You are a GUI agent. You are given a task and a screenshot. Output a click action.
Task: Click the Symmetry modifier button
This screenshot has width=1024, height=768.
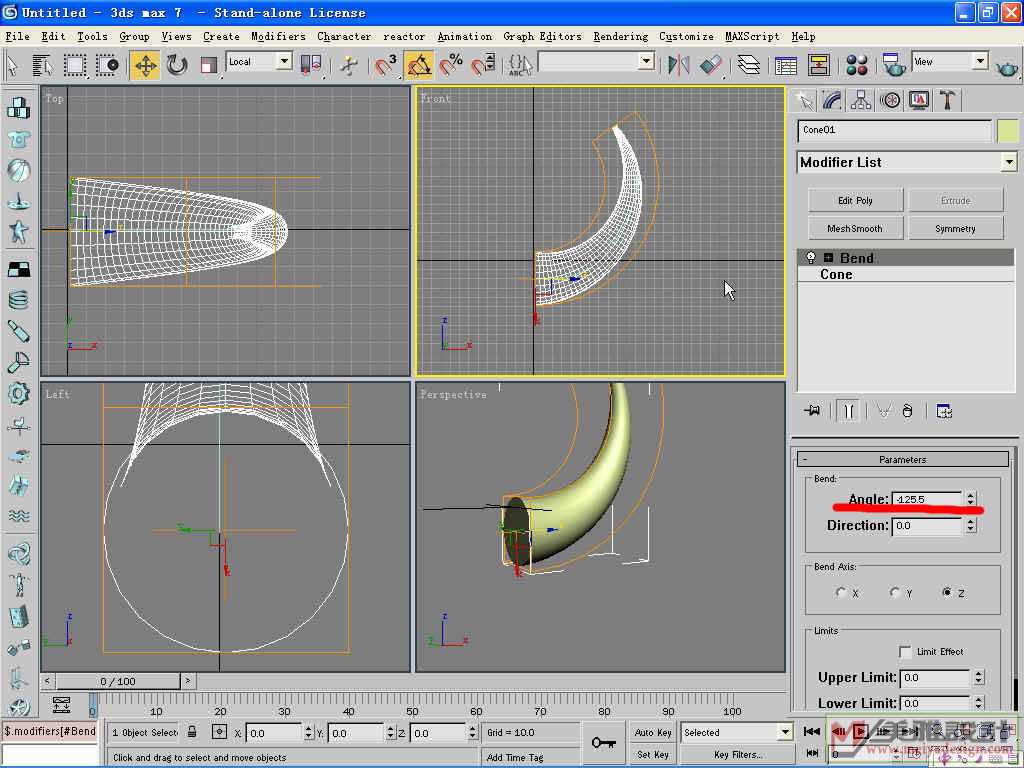[x=955, y=229]
